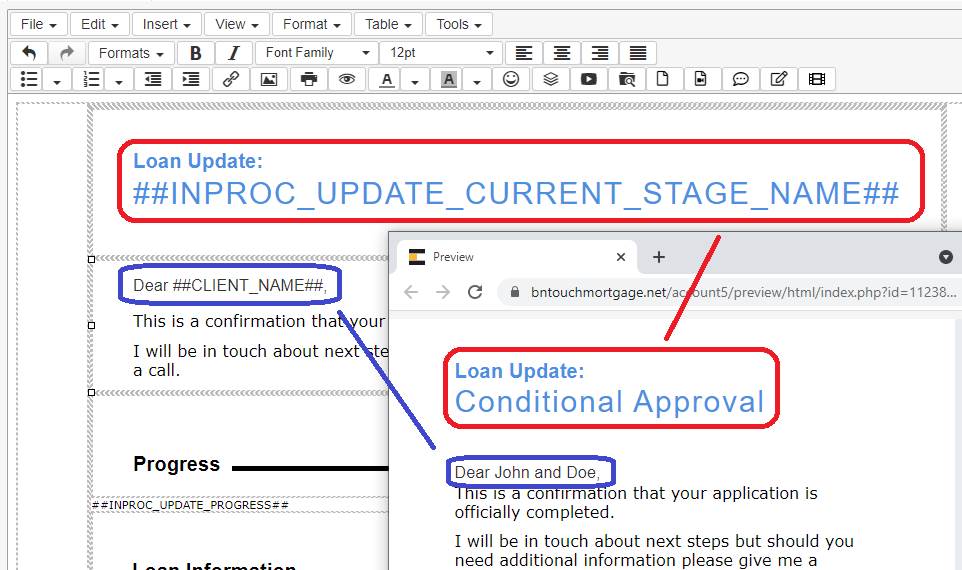
Task: Click the blank page icon
Action: pos(663,79)
